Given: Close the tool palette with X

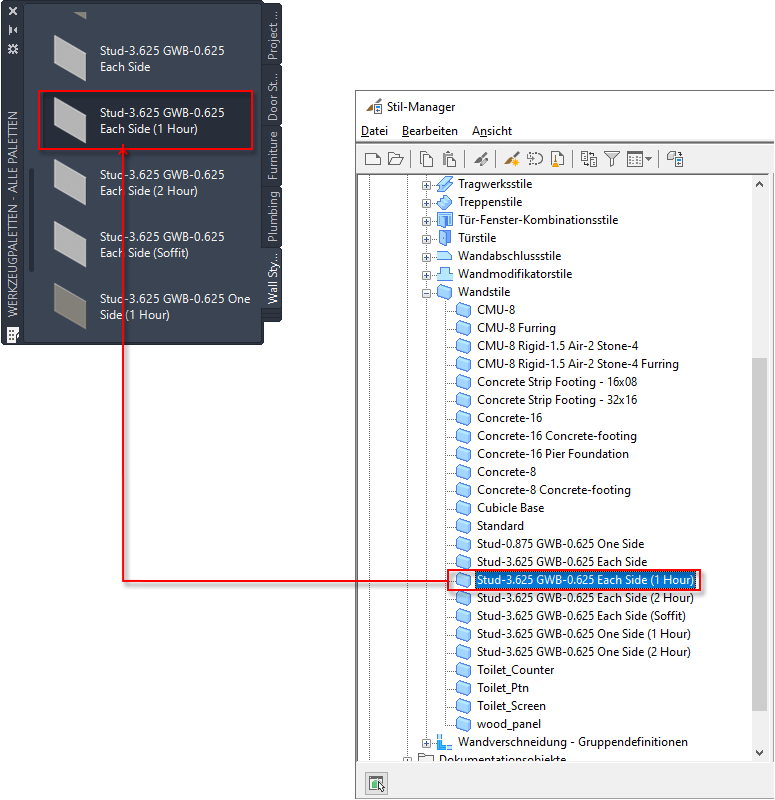Looking at the screenshot, I should [13, 11].
